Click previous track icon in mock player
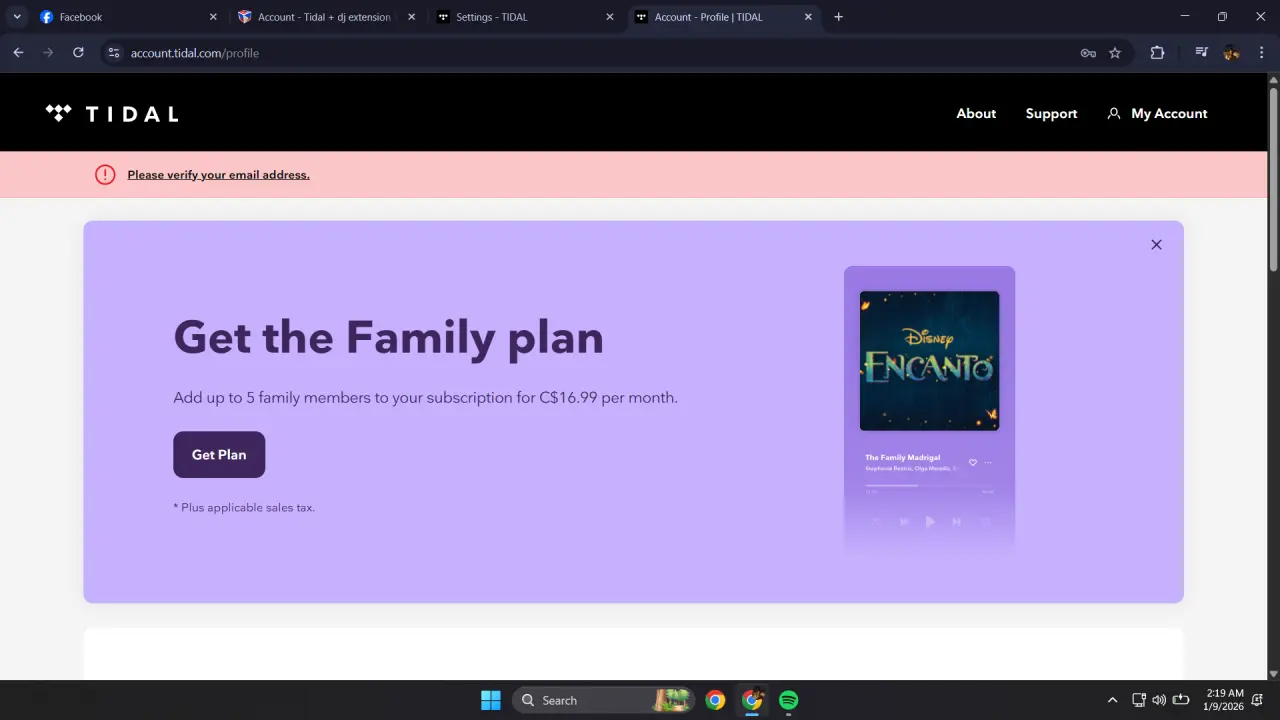This screenshot has width=1280, height=720. tap(904, 521)
